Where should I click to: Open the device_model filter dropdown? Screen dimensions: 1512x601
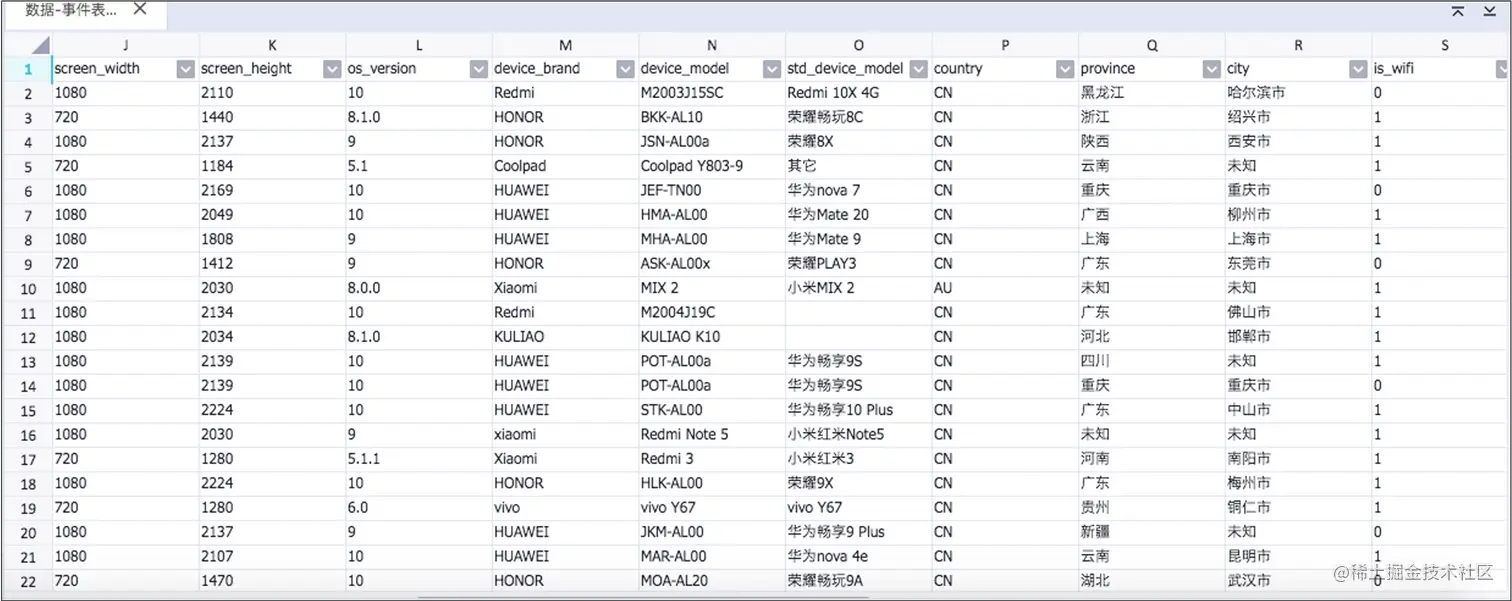coord(772,69)
